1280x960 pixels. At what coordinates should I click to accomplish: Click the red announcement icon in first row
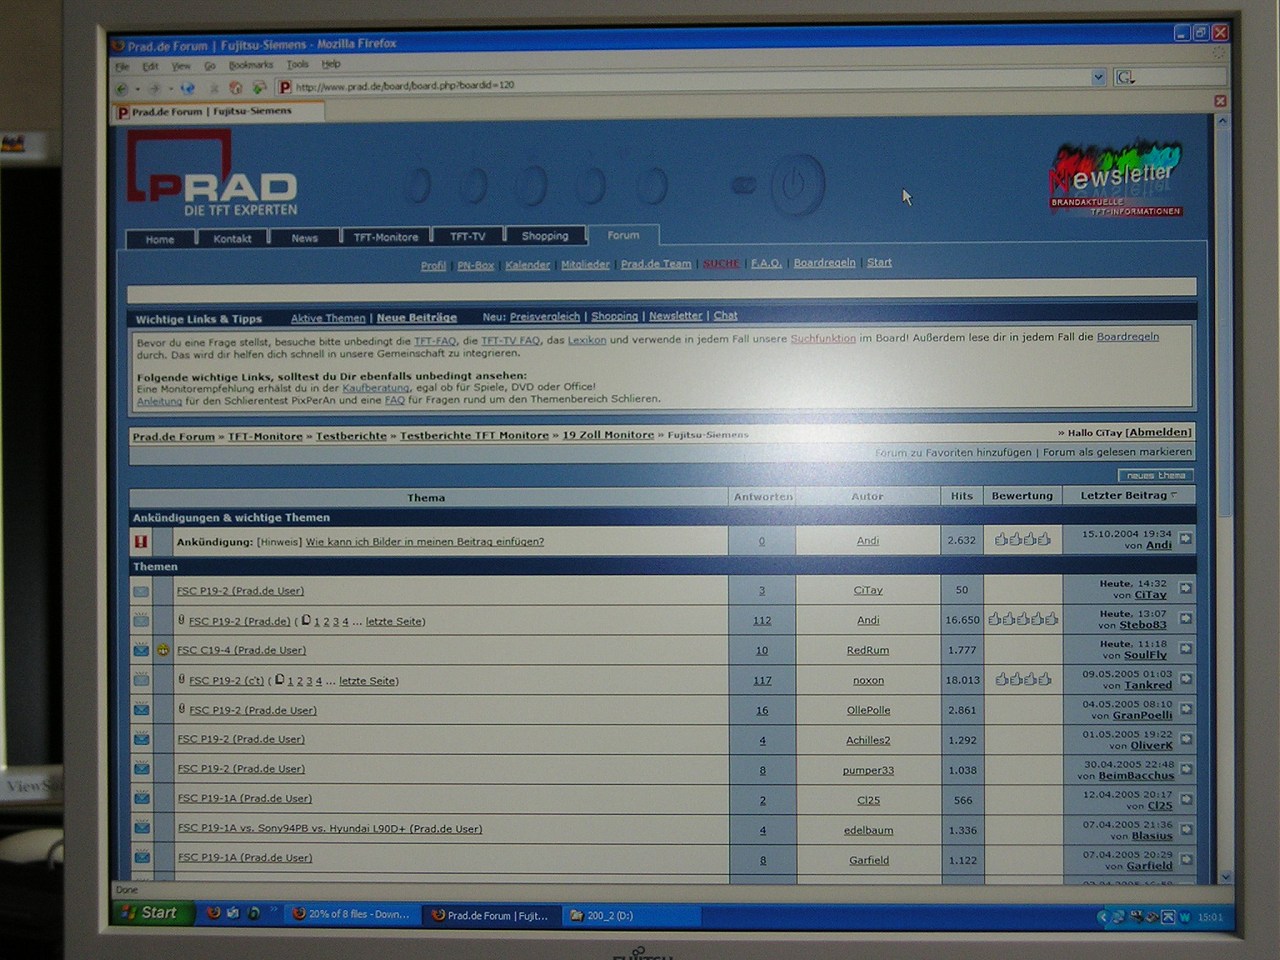coord(141,542)
